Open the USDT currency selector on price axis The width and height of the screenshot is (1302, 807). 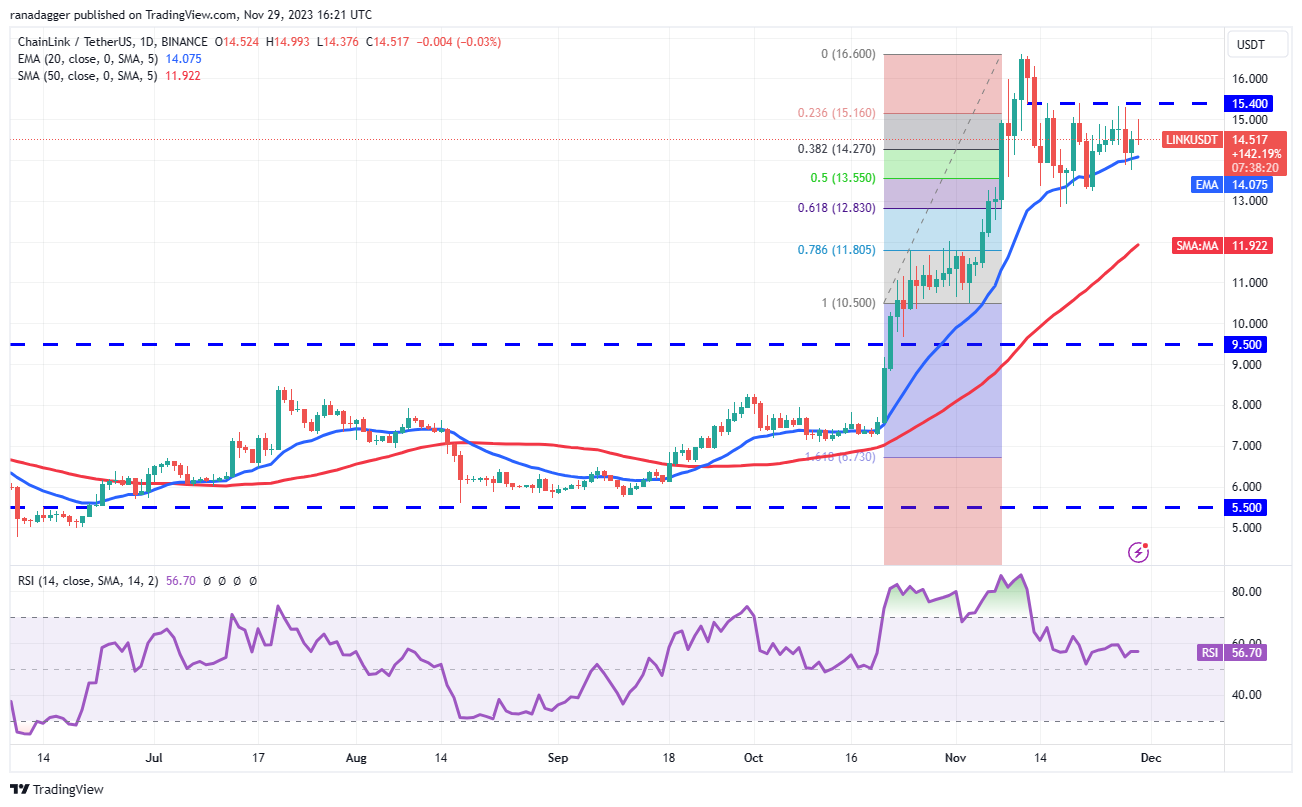[x=1250, y=44]
